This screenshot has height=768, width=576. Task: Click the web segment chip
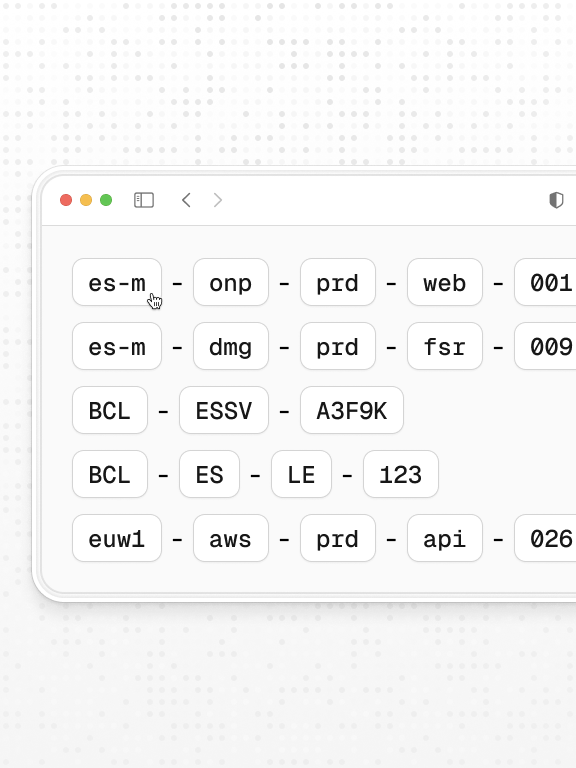click(445, 282)
